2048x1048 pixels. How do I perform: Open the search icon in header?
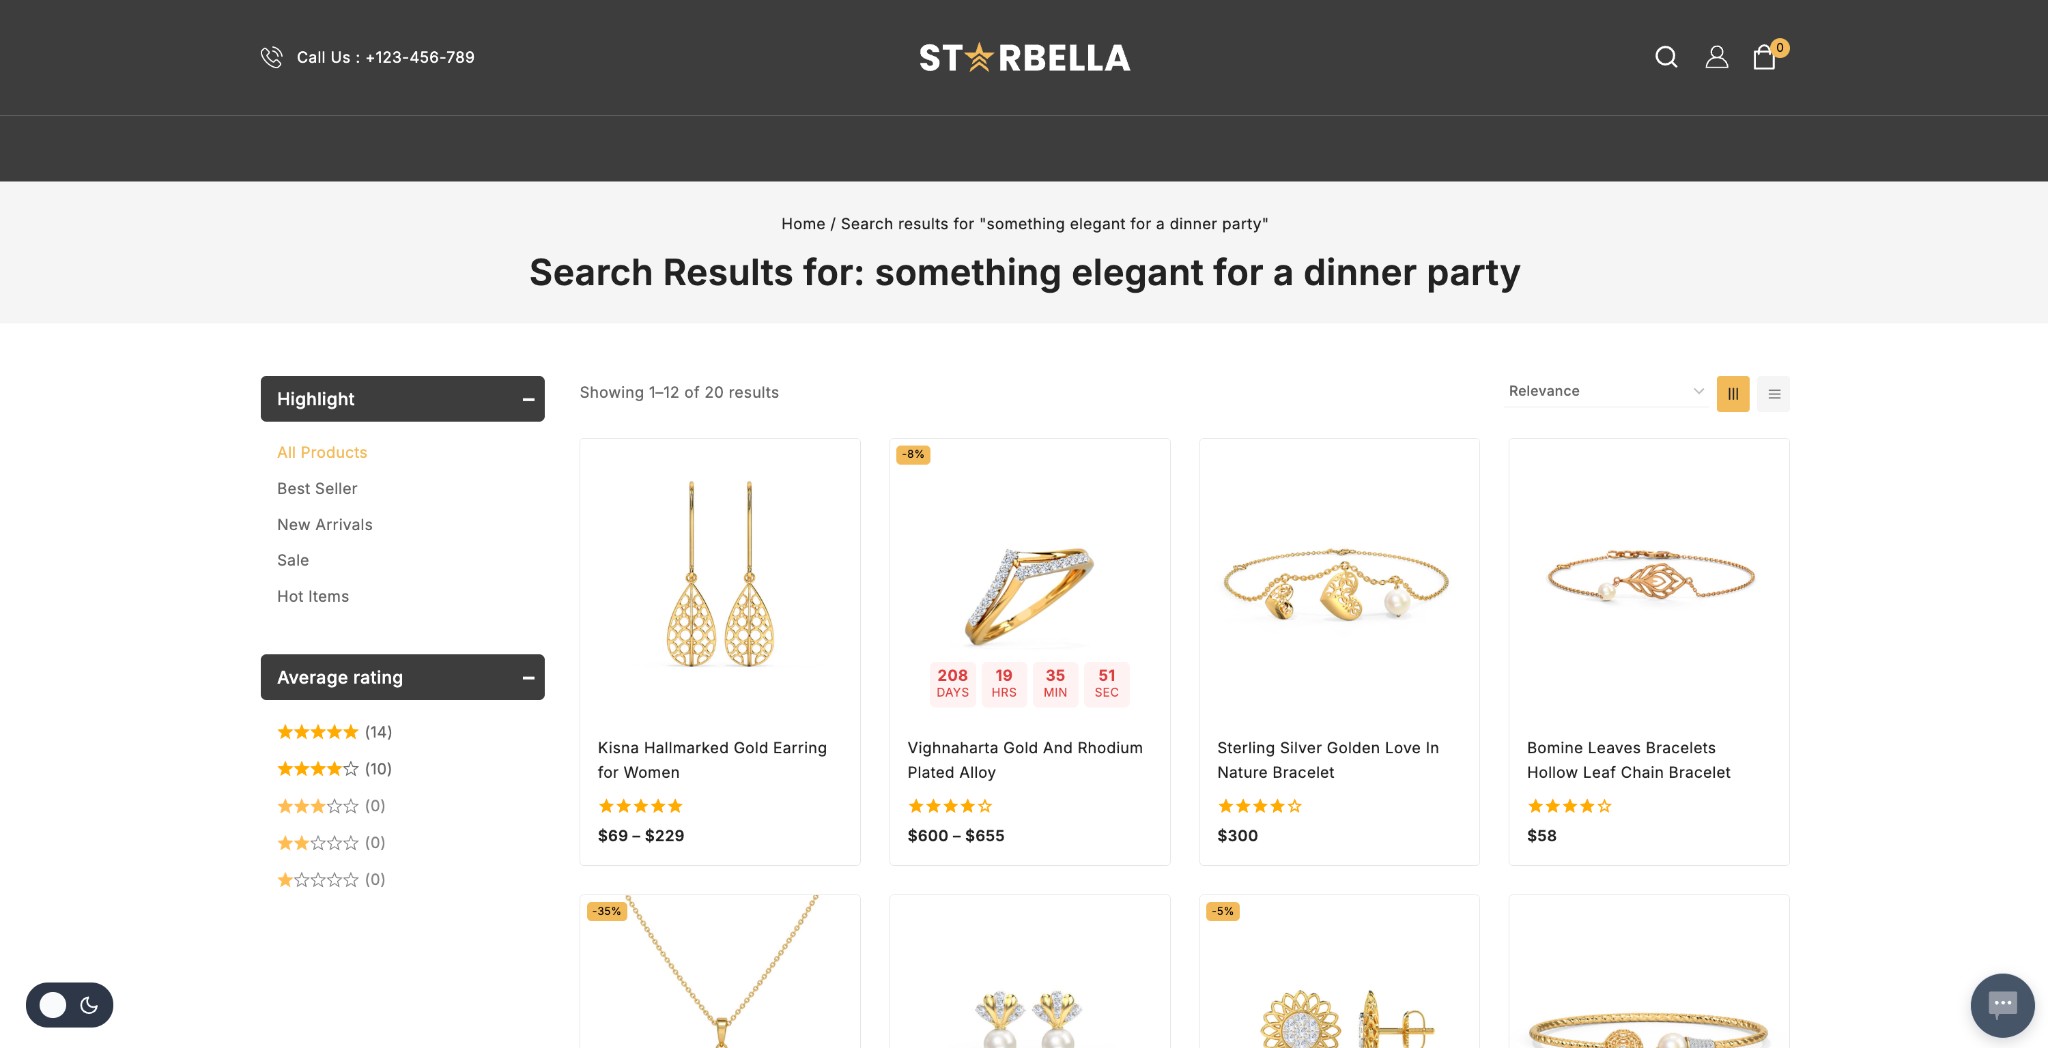click(1666, 57)
